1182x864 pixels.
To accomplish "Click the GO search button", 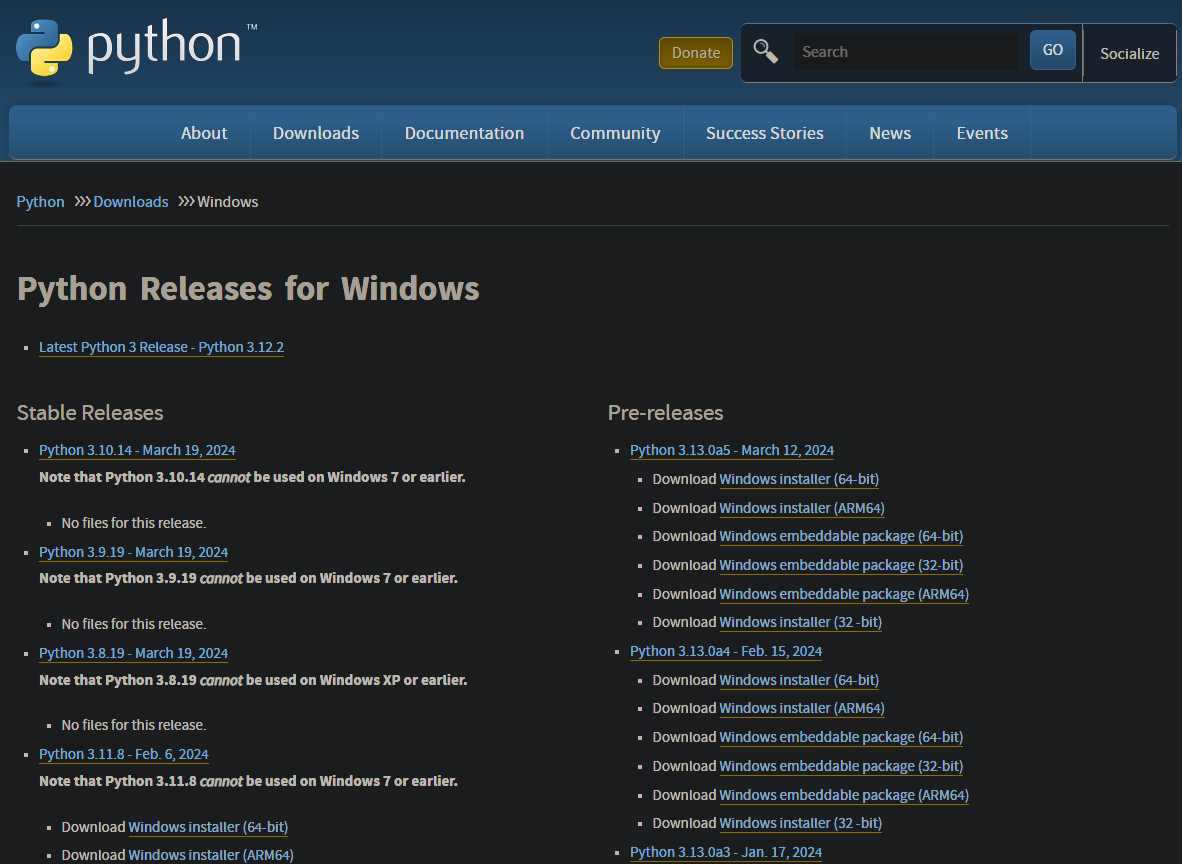I will (1053, 50).
